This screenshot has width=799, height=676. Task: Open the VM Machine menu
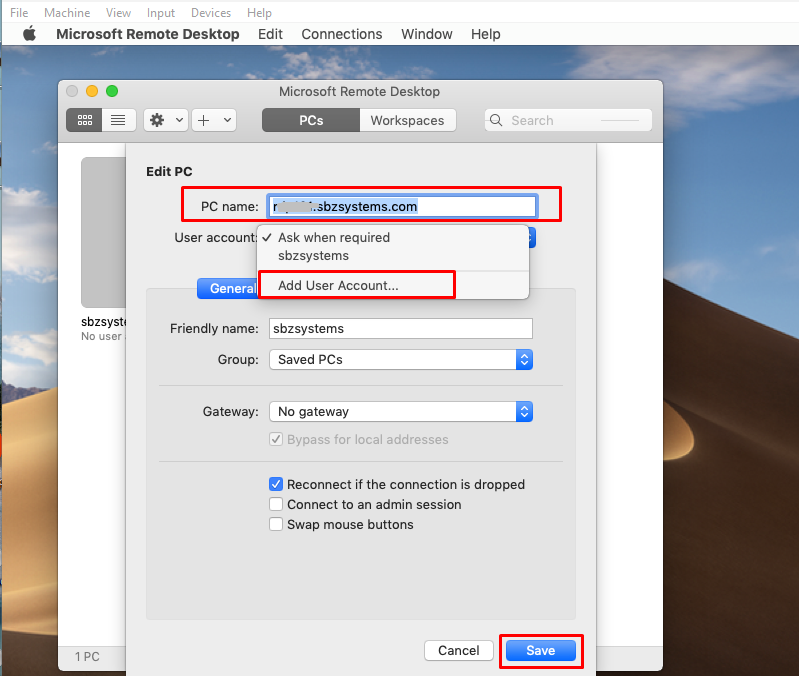(67, 12)
